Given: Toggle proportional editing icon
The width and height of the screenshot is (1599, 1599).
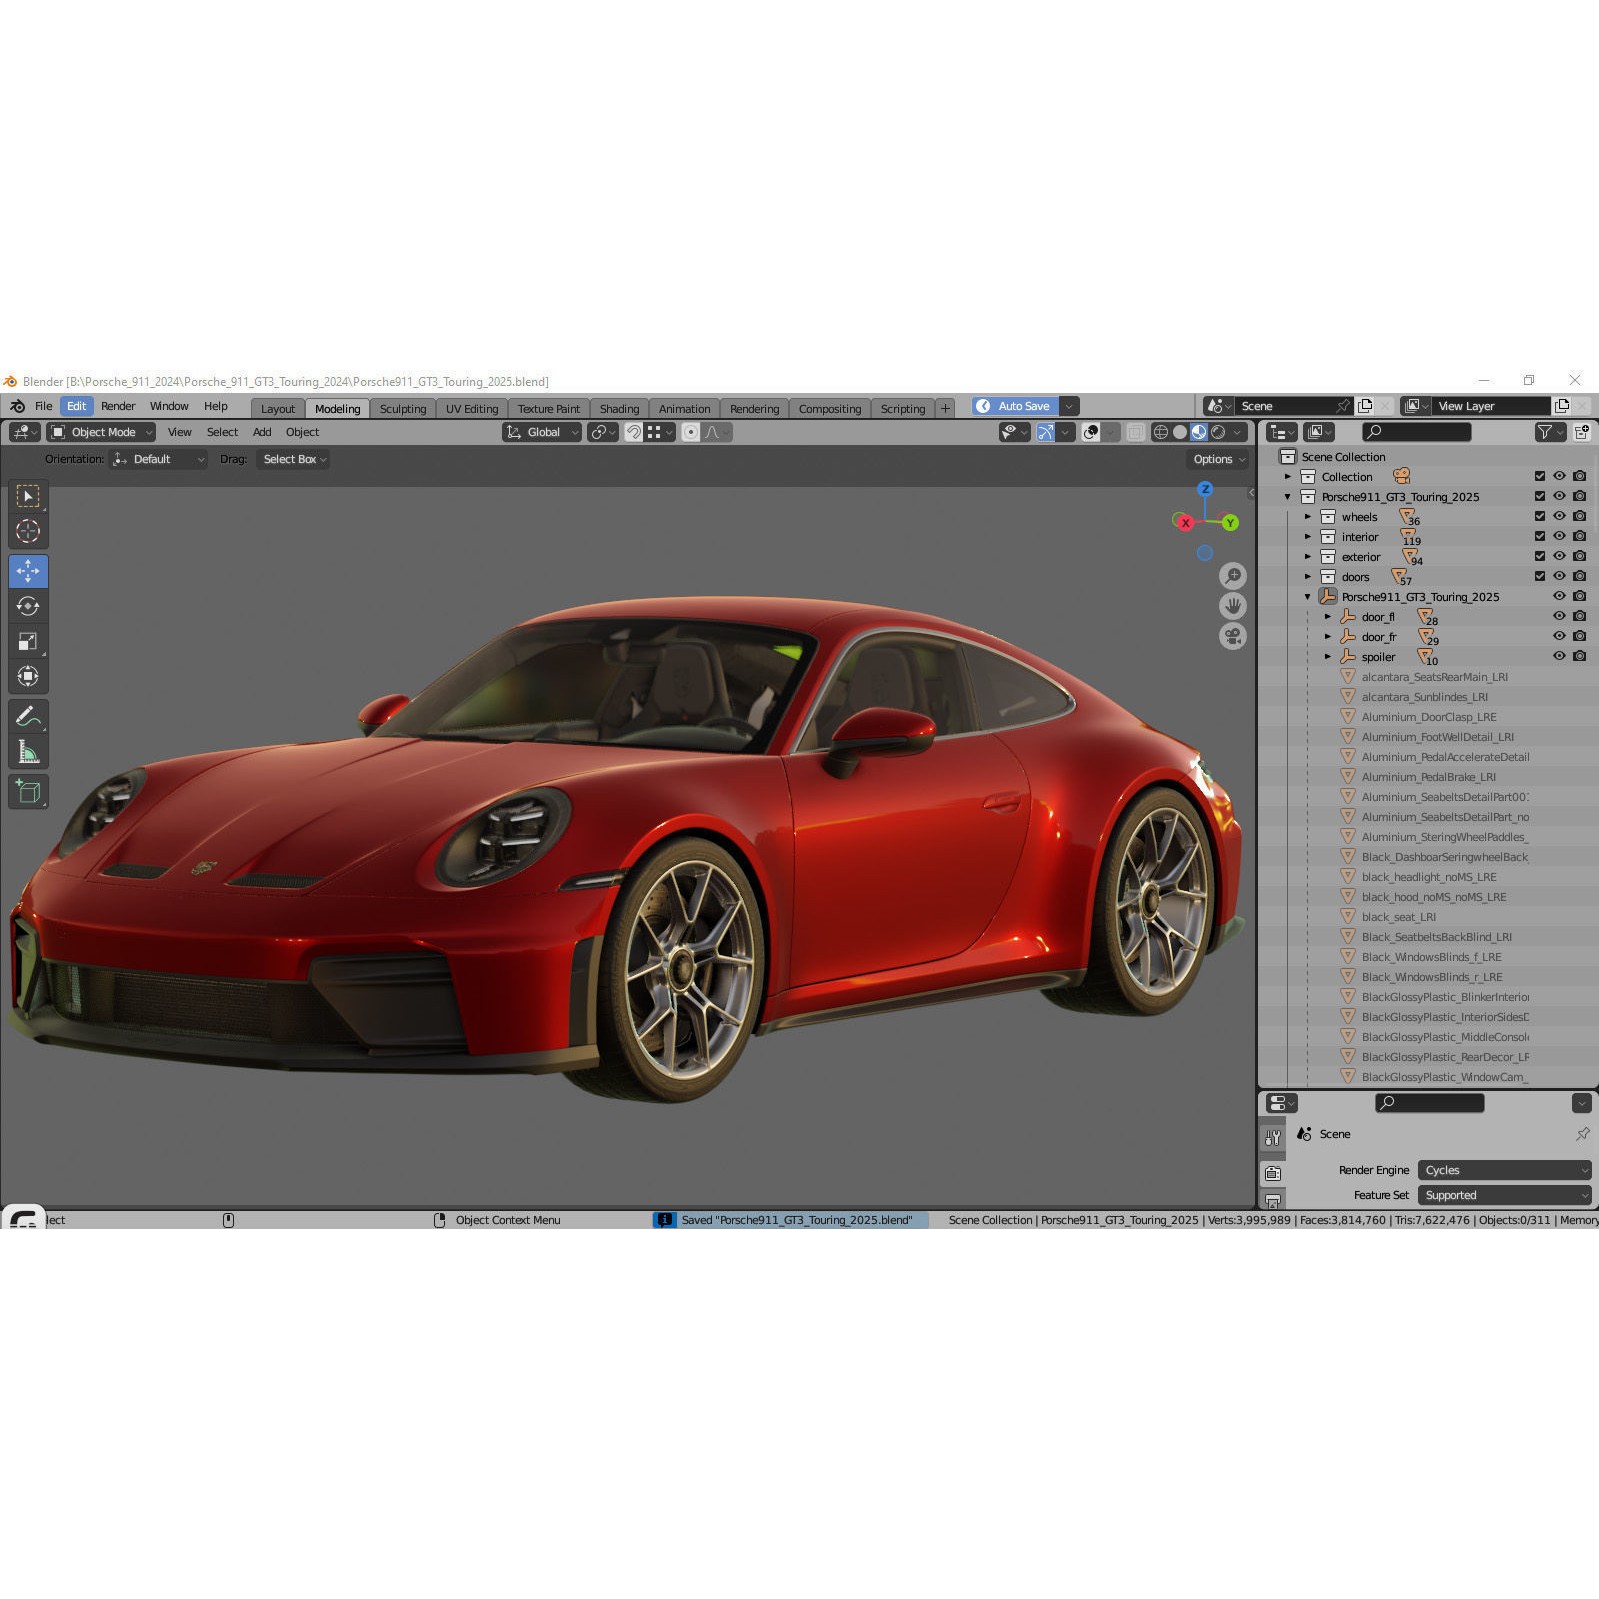Looking at the screenshot, I should coord(690,432).
